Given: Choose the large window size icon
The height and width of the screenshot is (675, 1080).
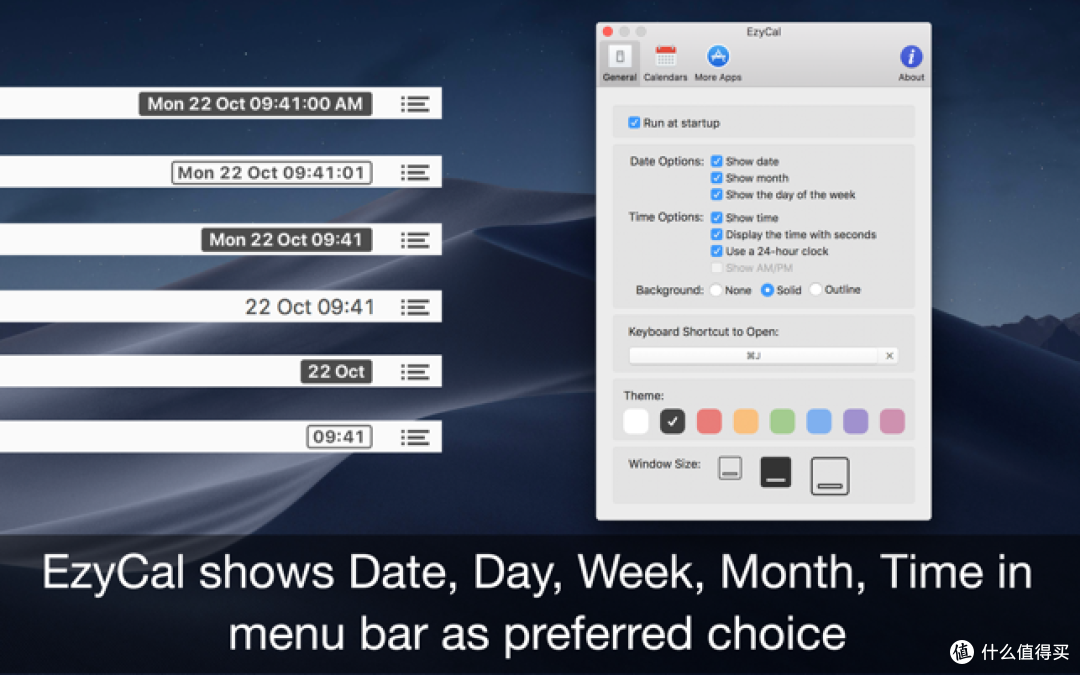Looking at the screenshot, I should pyautogui.click(x=830, y=476).
